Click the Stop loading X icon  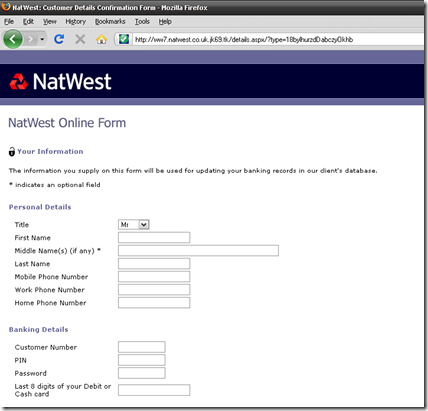[x=80, y=39]
